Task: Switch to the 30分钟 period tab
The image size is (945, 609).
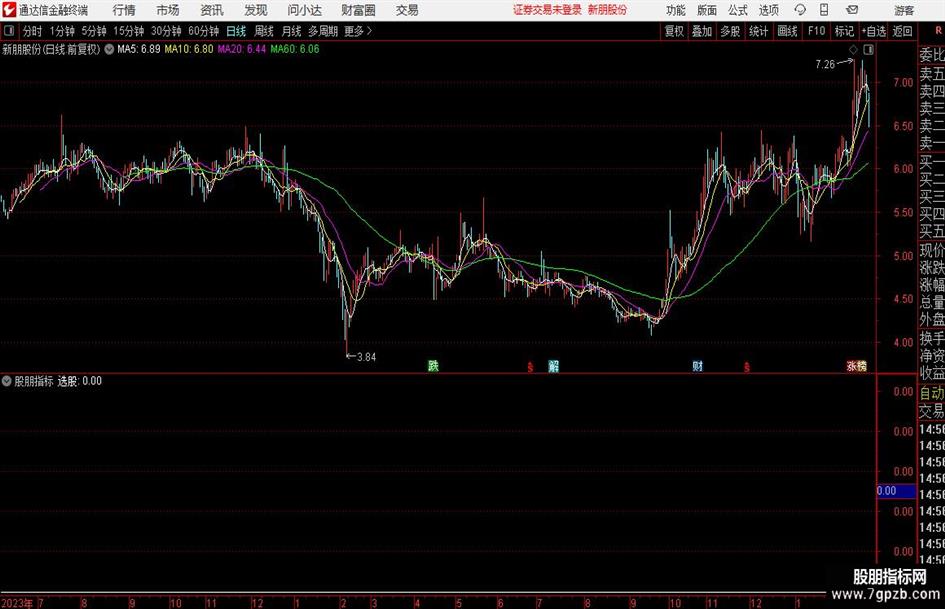Action: click(166, 31)
